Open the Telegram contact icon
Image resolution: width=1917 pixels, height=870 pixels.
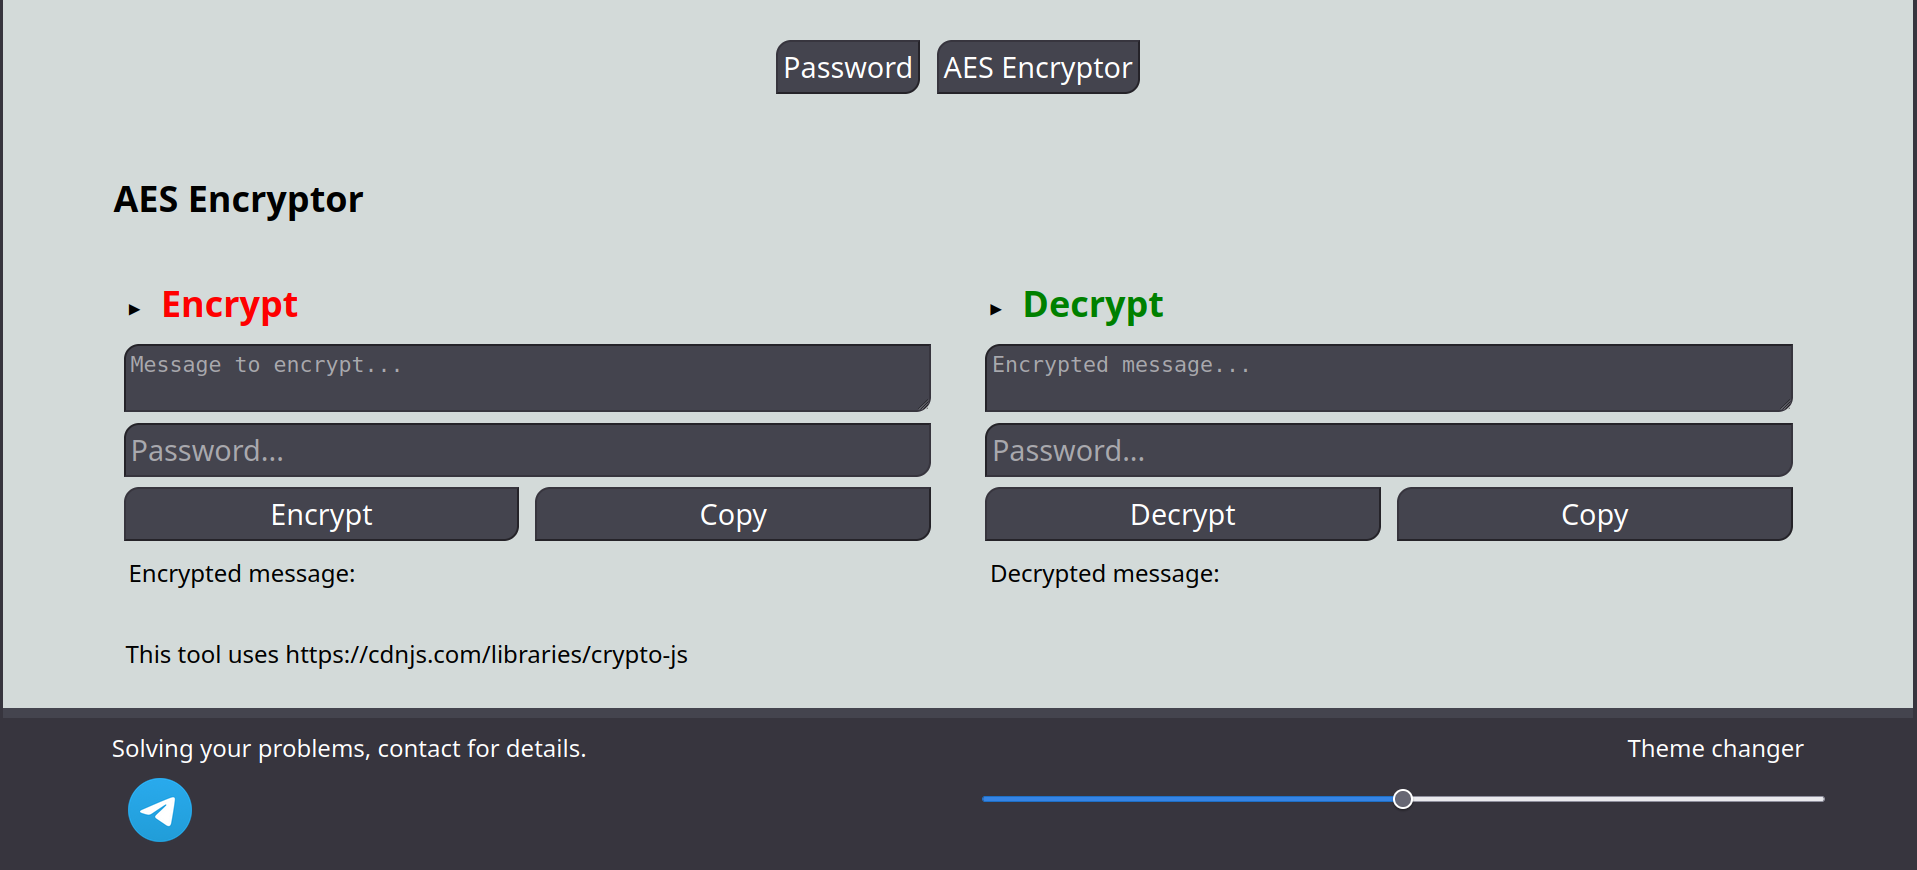[160, 810]
